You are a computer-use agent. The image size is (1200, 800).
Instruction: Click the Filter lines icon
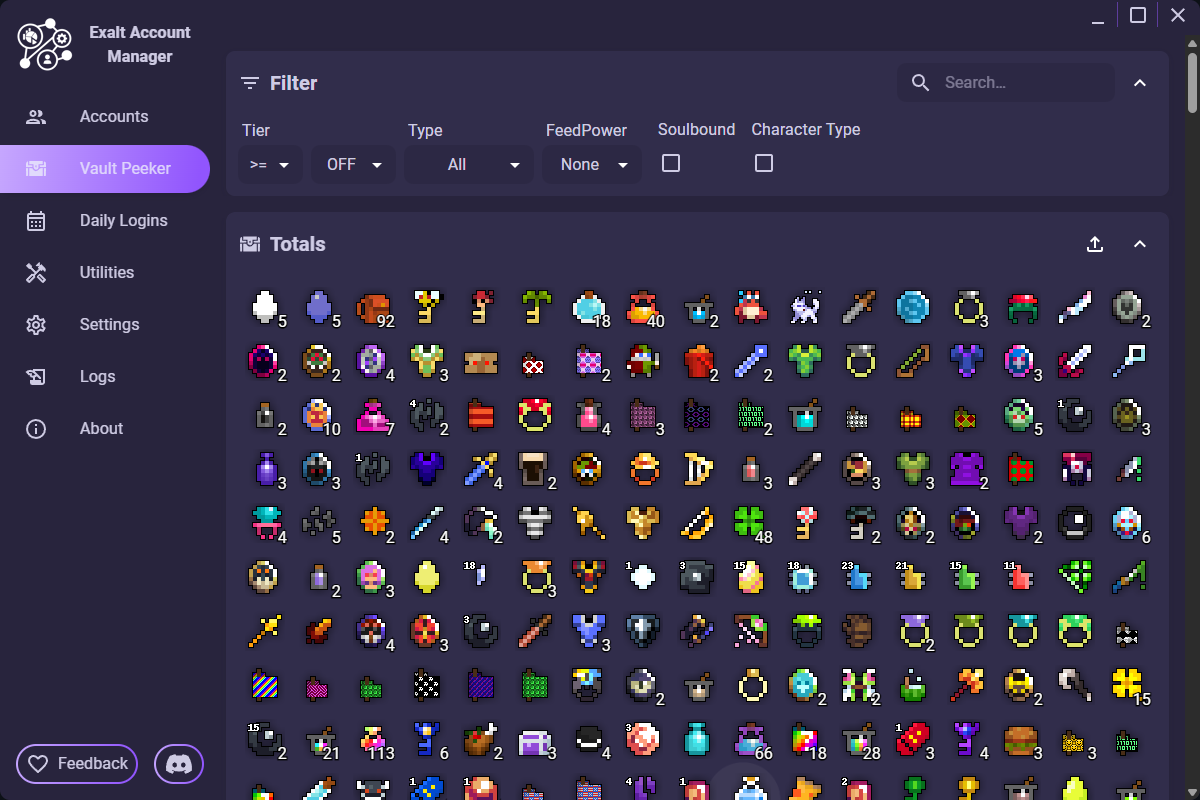point(250,83)
